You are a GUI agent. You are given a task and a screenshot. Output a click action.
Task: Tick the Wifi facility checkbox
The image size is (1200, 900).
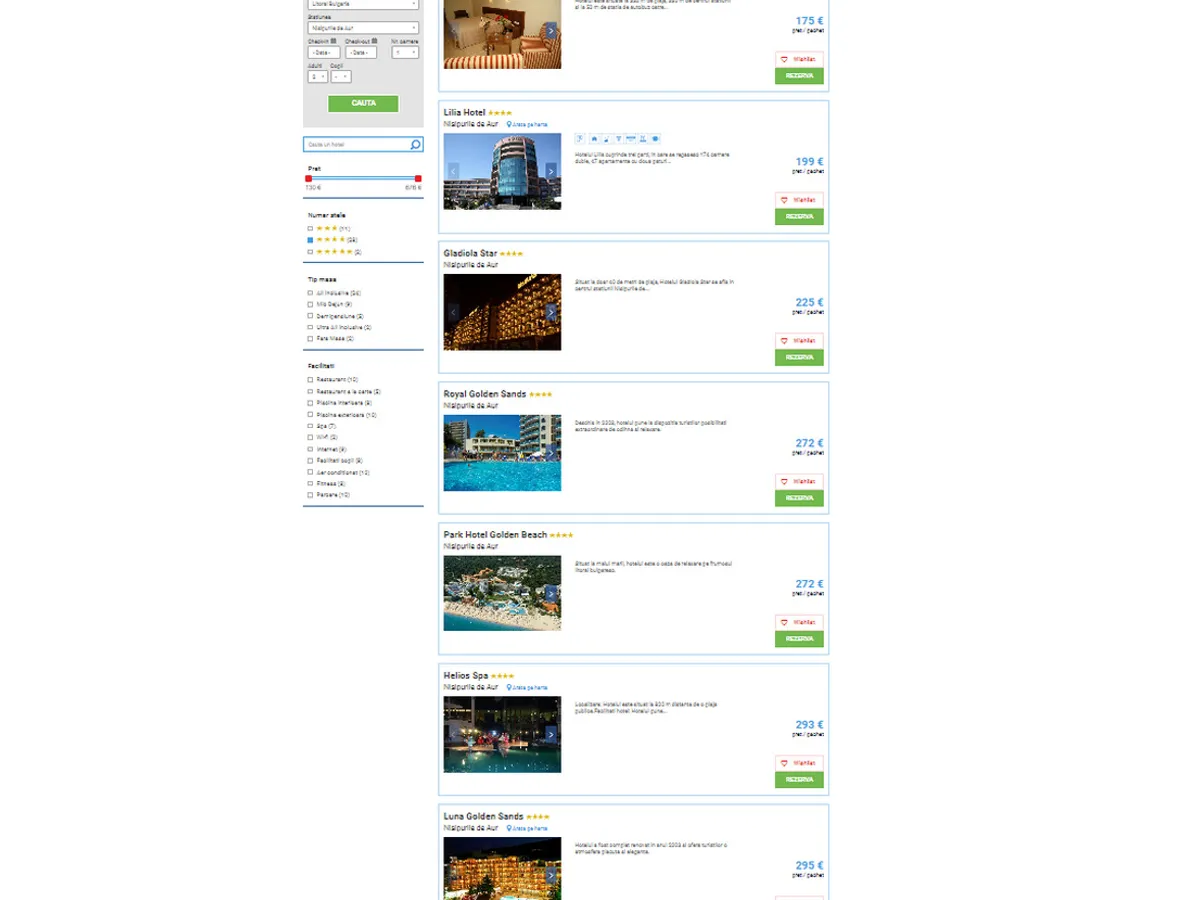(x=310, y=437)
